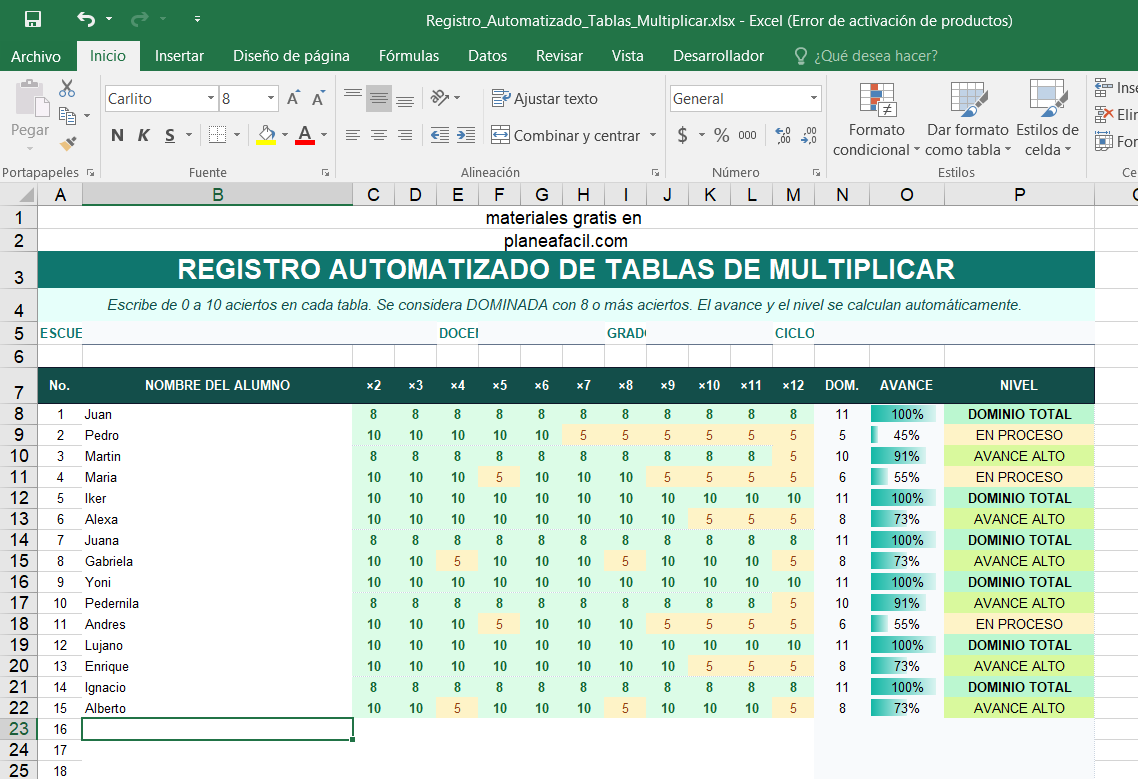The height and width of the screenshot is (779, 1138).
Task: Open the Vista tab
Action: pos(627,56)
